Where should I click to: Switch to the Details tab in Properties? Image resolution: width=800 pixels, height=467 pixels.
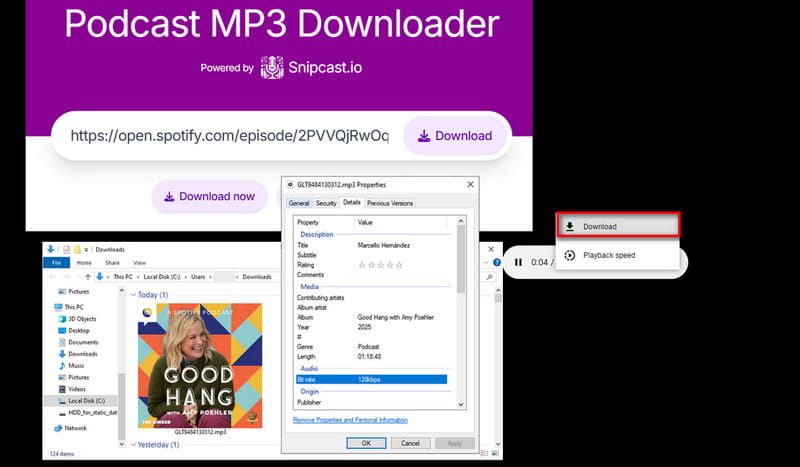point(352,202)
